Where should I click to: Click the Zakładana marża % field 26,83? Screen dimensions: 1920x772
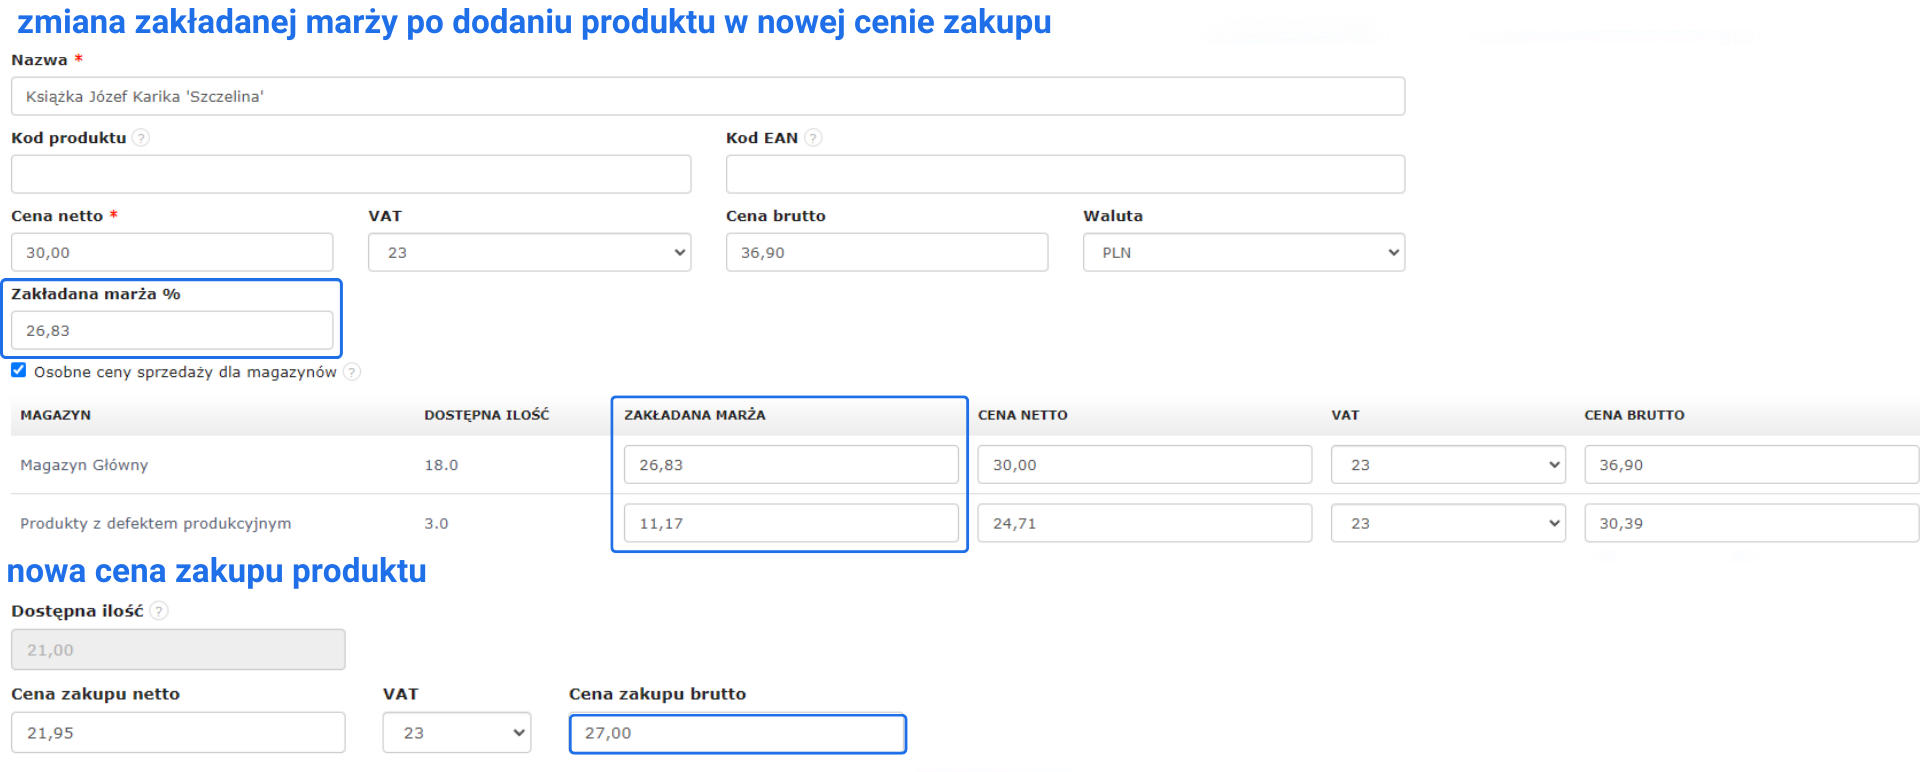[x=172, y=330]
